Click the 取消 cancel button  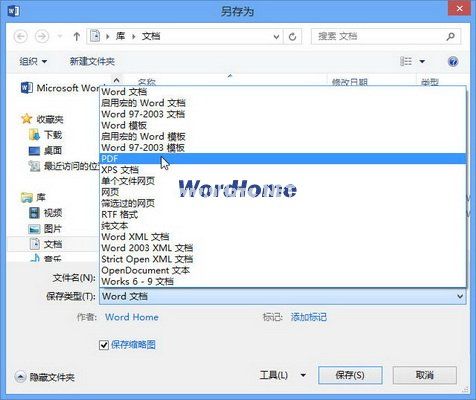(x=425, y=375)
